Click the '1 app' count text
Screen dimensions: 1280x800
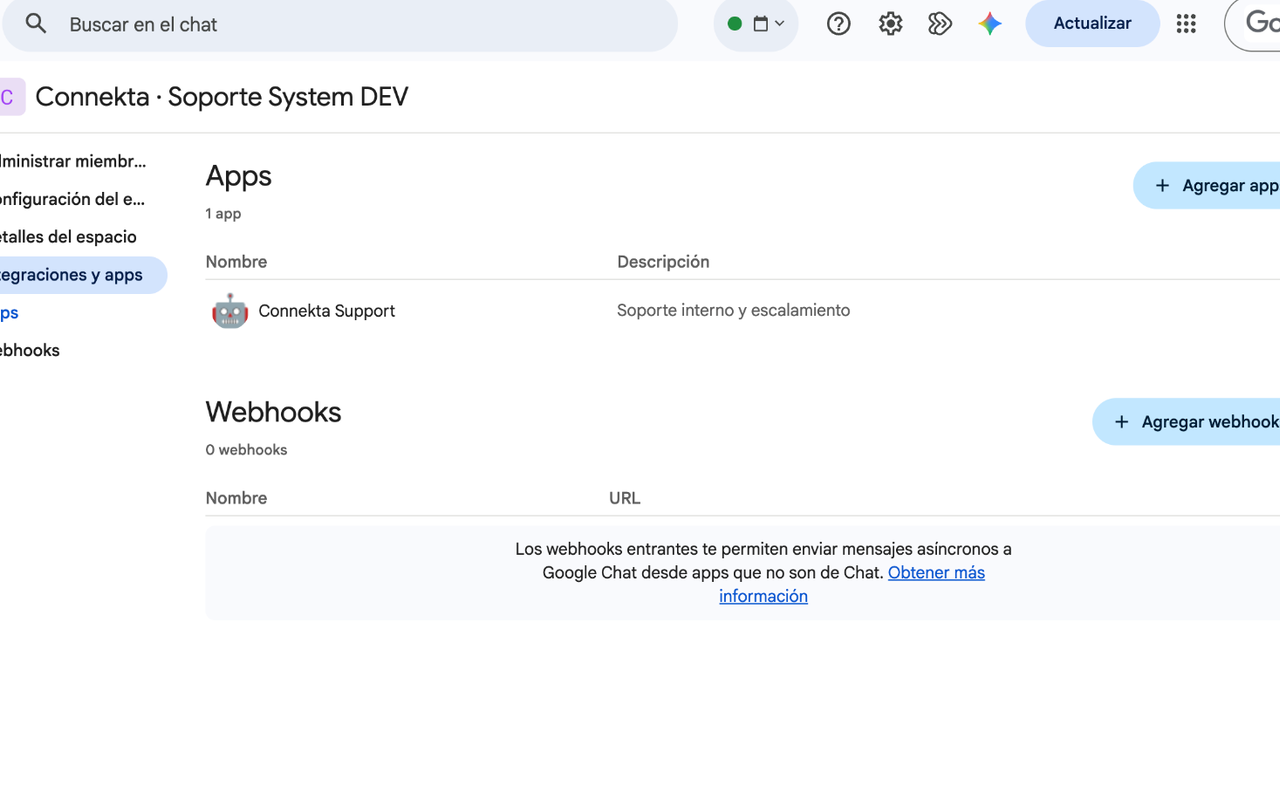[223, 213]
